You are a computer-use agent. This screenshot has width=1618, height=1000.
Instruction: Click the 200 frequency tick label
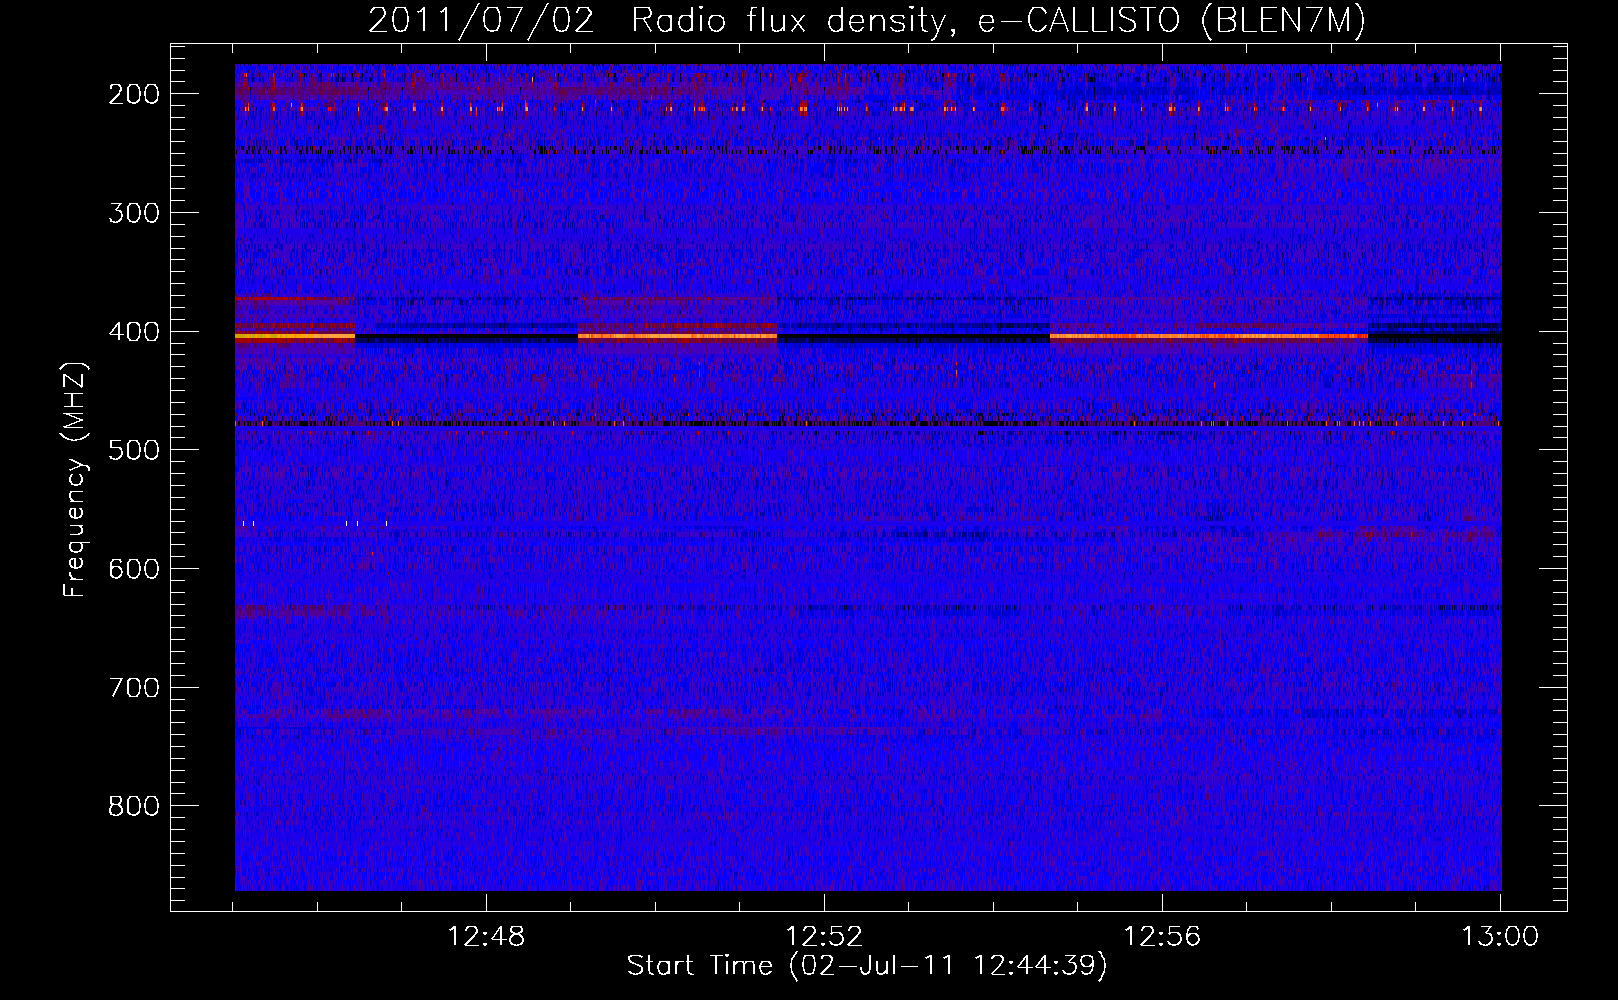134,94
